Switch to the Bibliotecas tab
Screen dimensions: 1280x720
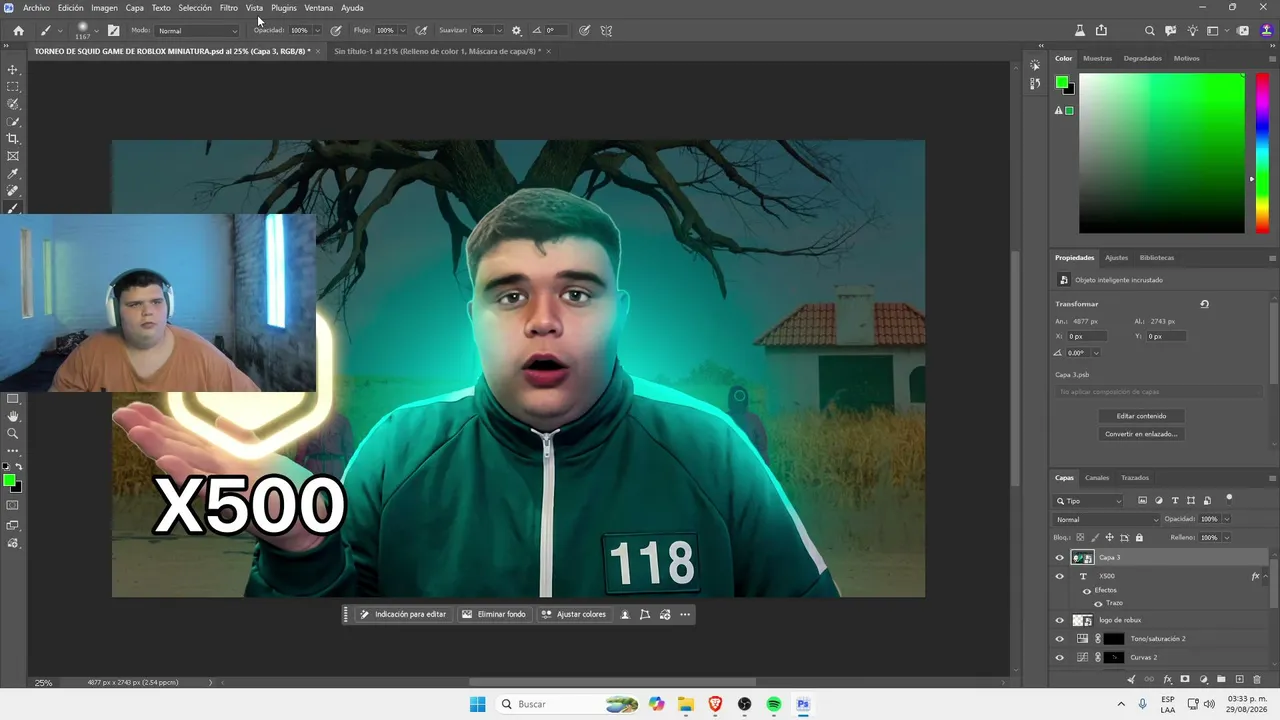pyautogui.click(x=1157, y=258)
